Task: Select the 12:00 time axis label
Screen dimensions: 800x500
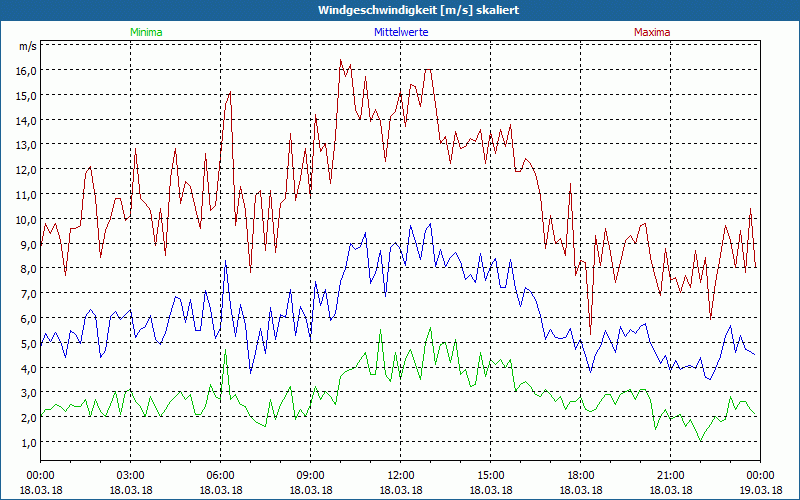Action: (x=401, y=475)
